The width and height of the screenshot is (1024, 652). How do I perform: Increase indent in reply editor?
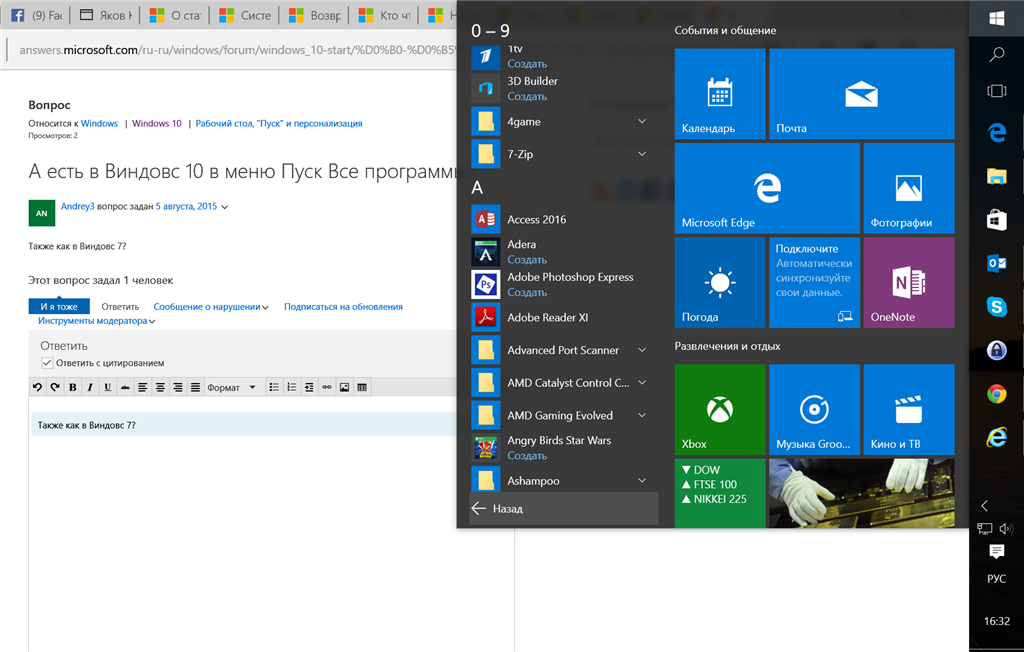pos(309,387)
